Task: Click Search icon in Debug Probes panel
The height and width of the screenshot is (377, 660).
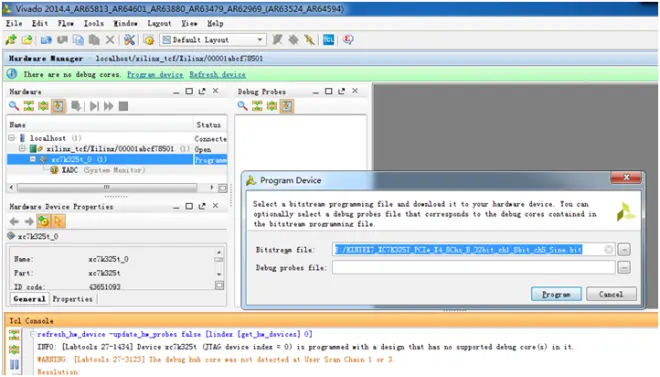Action: 242,106
